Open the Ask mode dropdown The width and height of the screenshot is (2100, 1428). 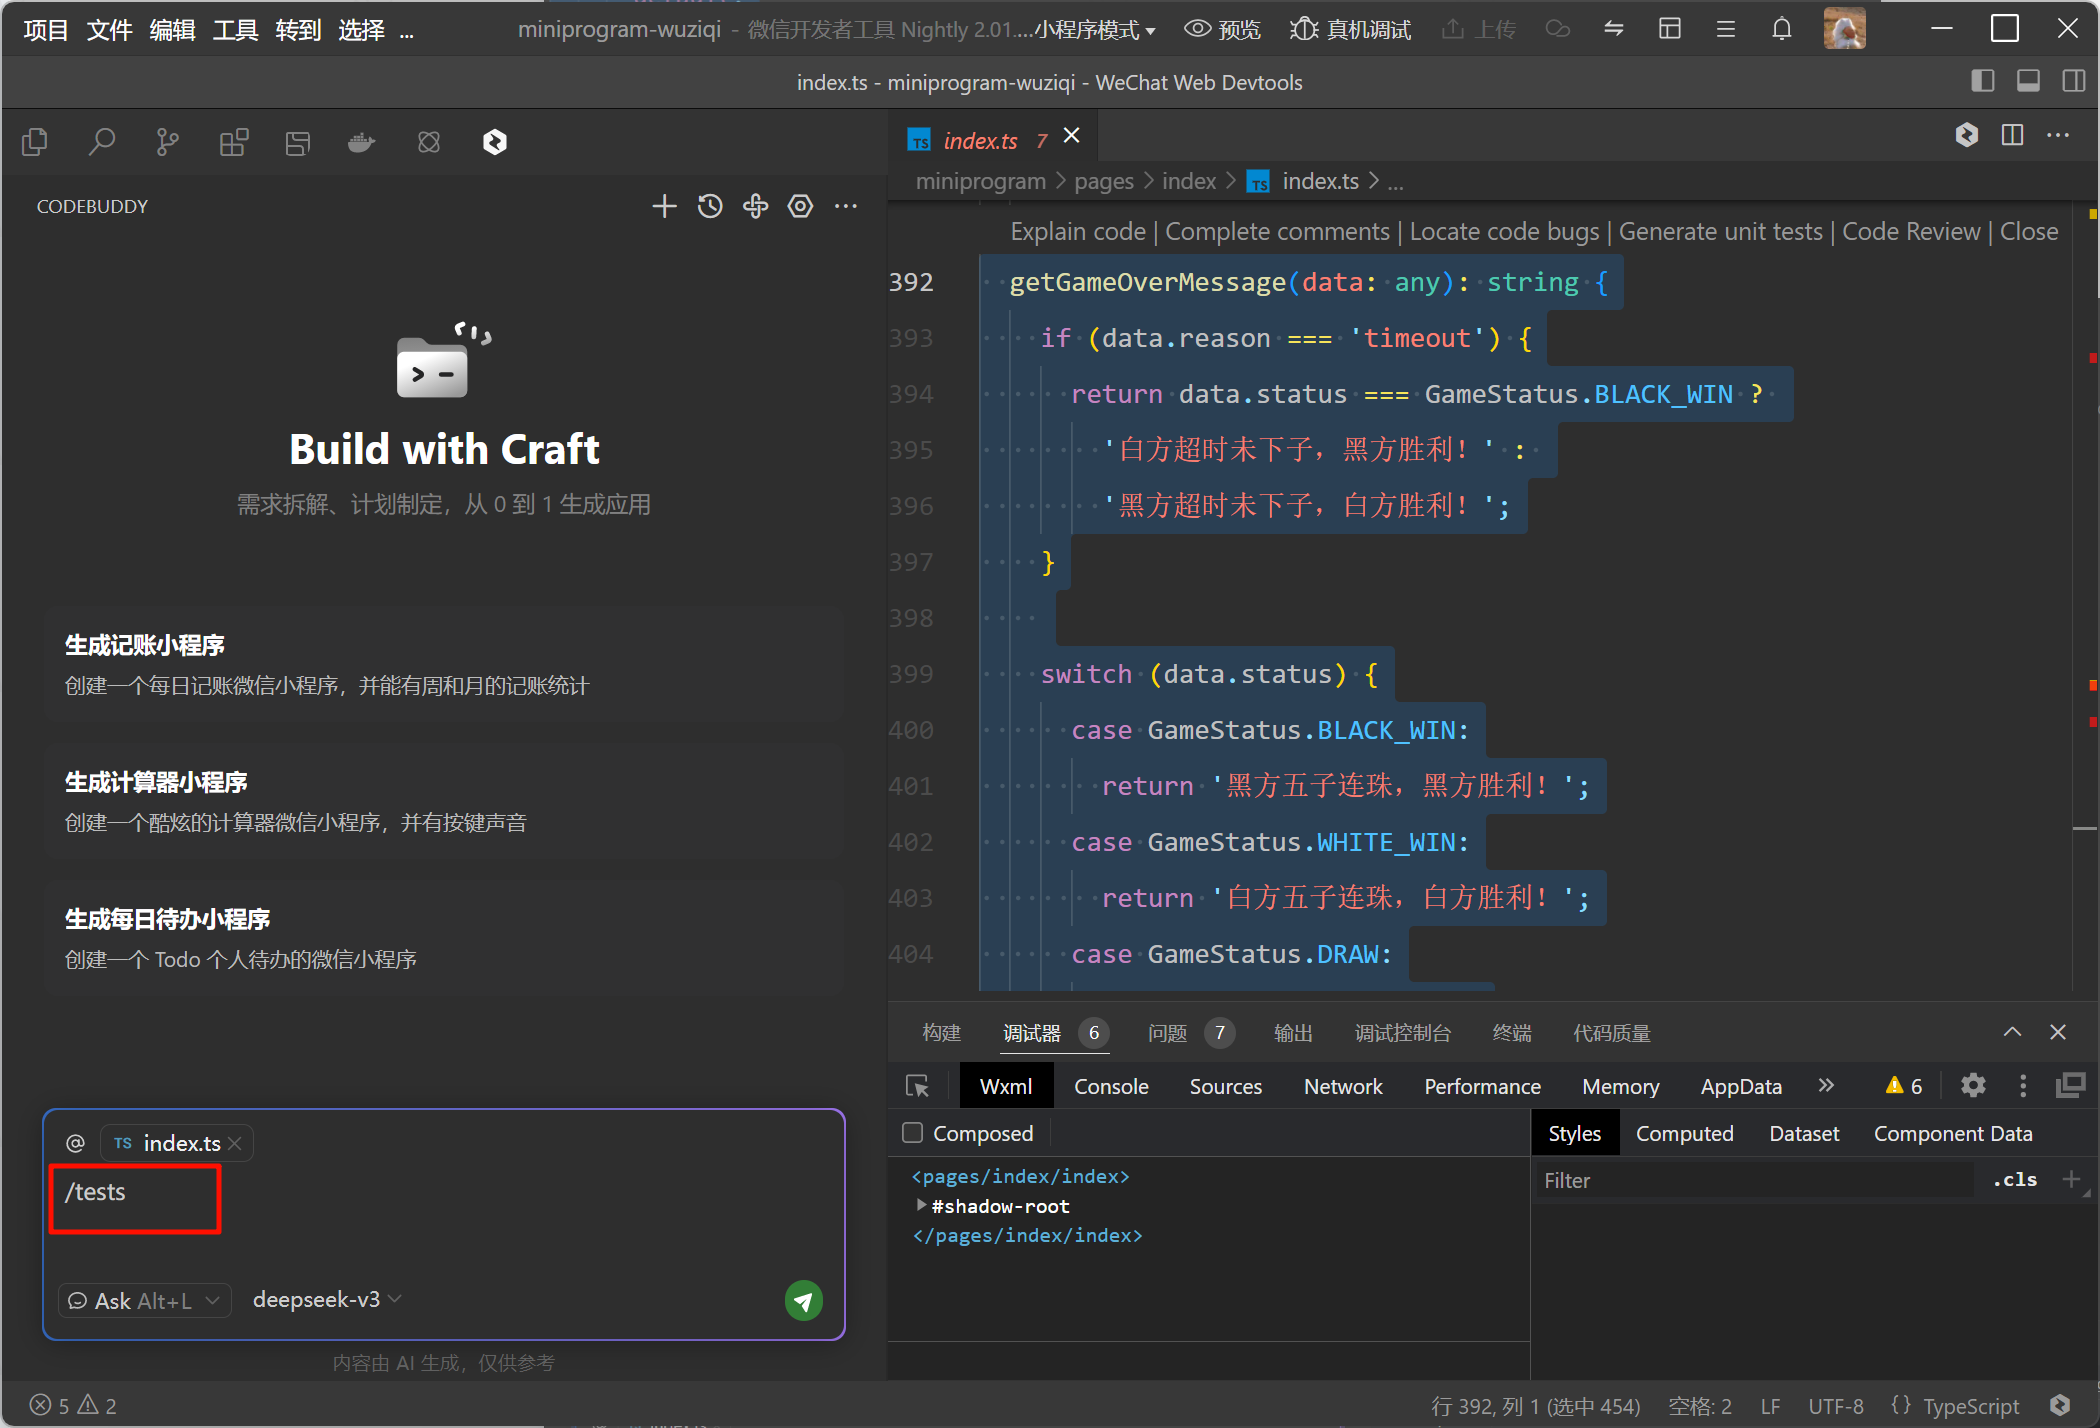tap(144, 1301)
